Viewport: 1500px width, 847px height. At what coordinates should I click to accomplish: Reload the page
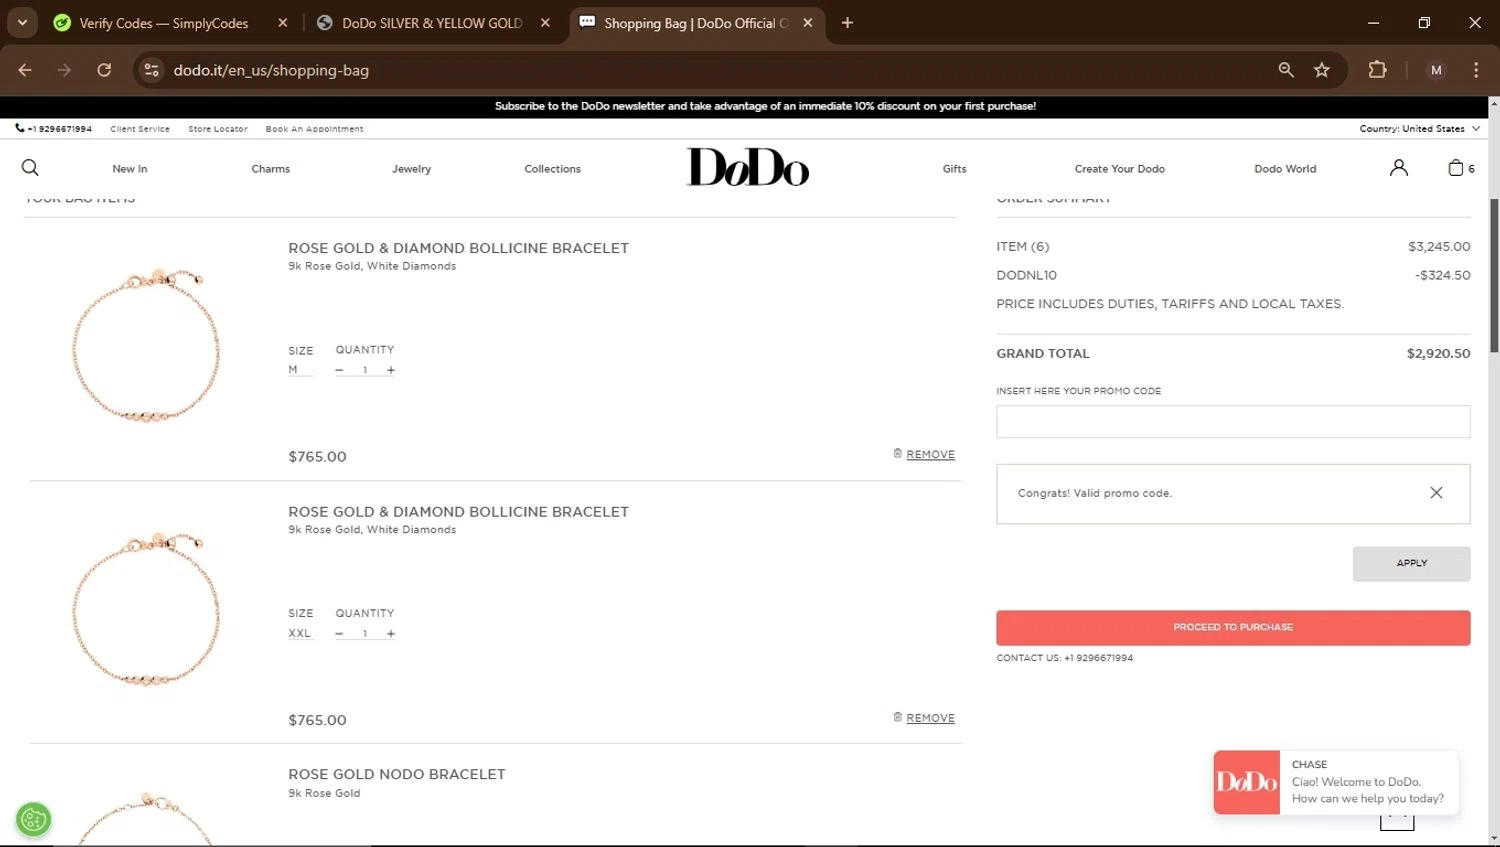coord(104,70)
